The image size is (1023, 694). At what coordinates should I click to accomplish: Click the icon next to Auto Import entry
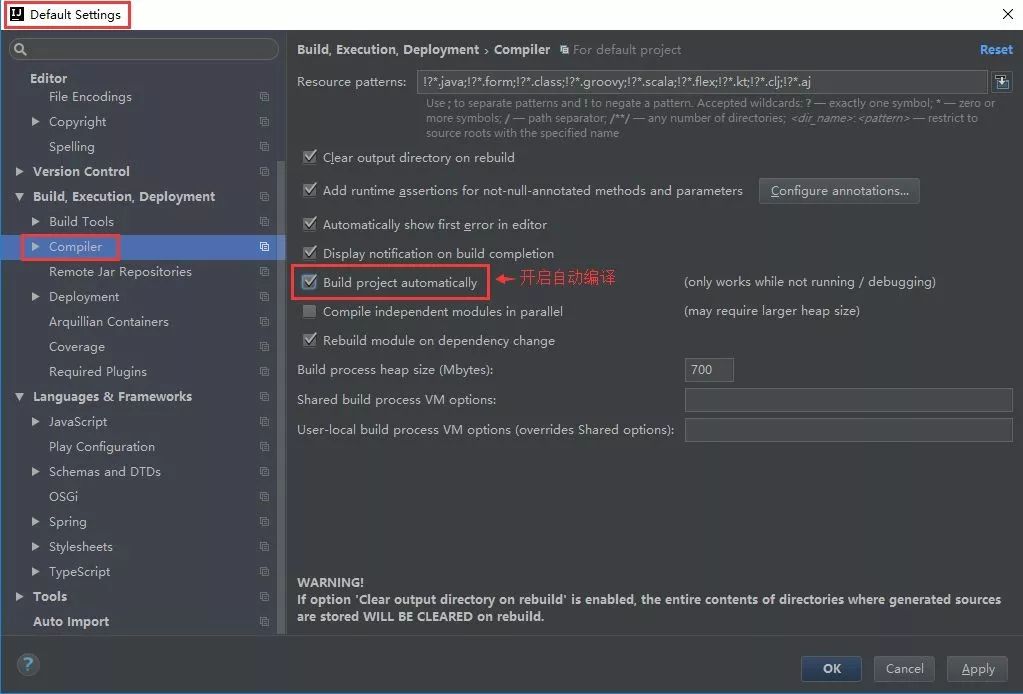264,621
